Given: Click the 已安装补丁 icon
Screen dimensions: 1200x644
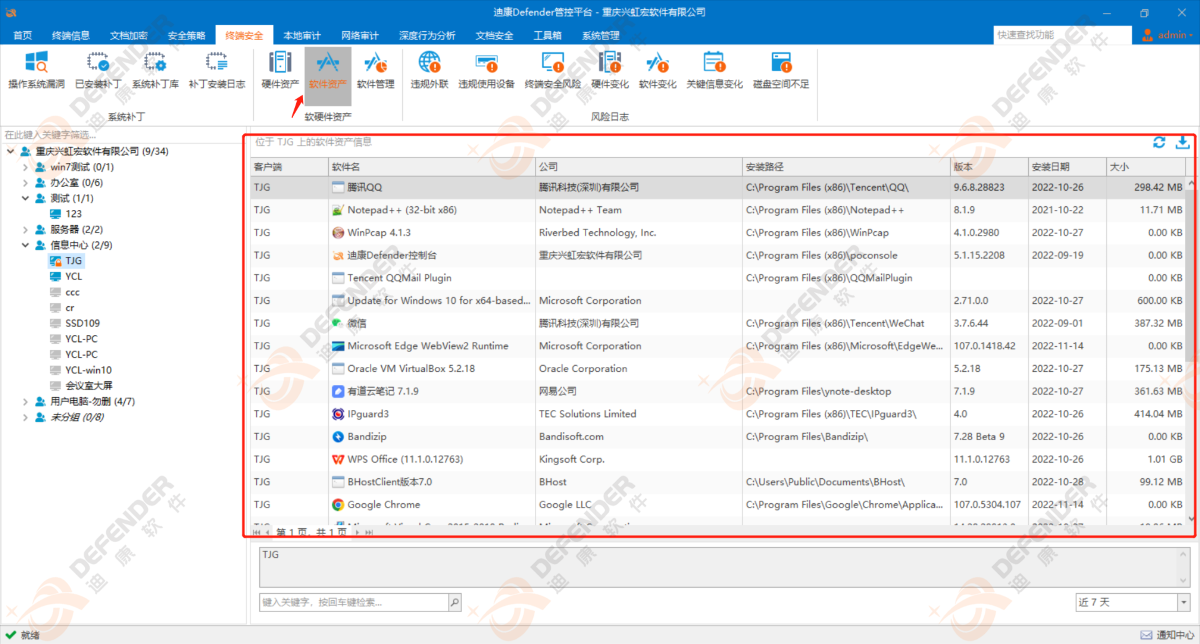Looking at the screenshot, I should (x=97, y=69).
